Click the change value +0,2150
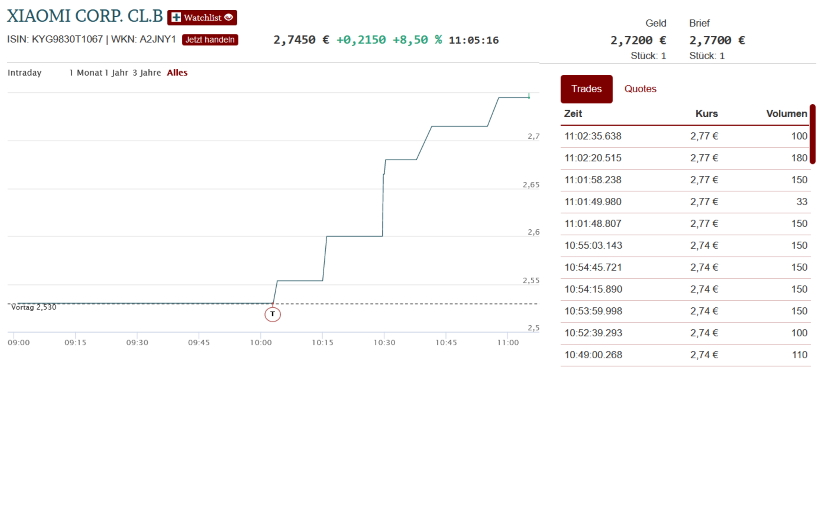The height and width of the screenshot is (532, 821). (361, 40)
